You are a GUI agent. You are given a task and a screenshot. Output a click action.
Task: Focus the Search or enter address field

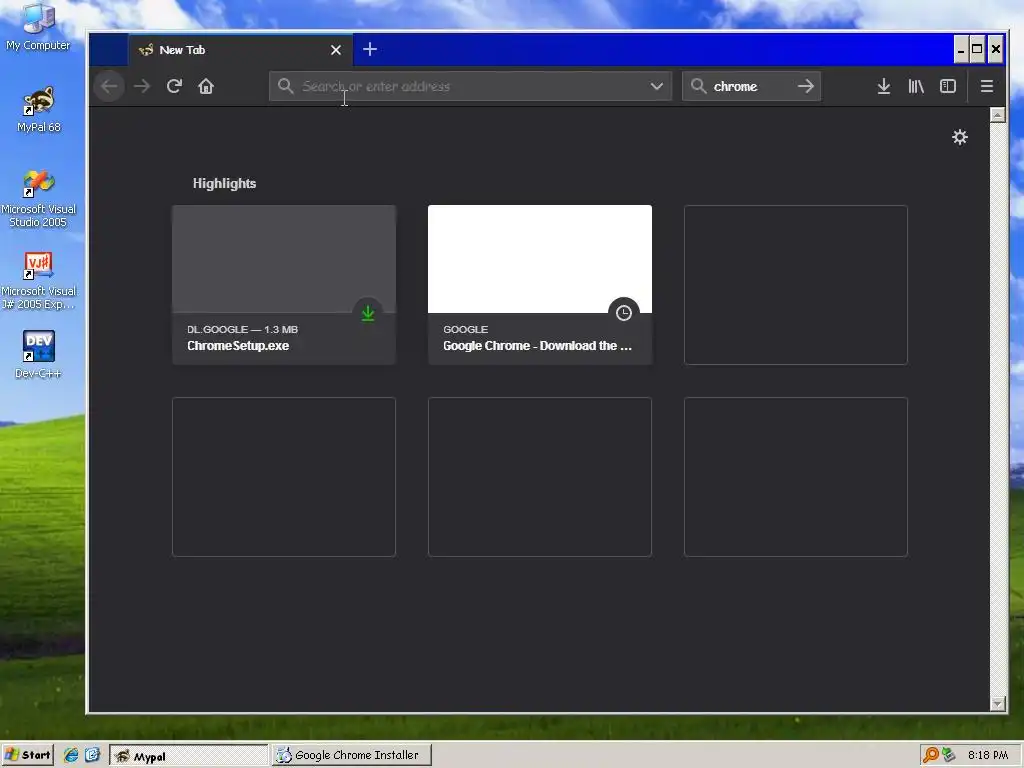tap(470, 86)
